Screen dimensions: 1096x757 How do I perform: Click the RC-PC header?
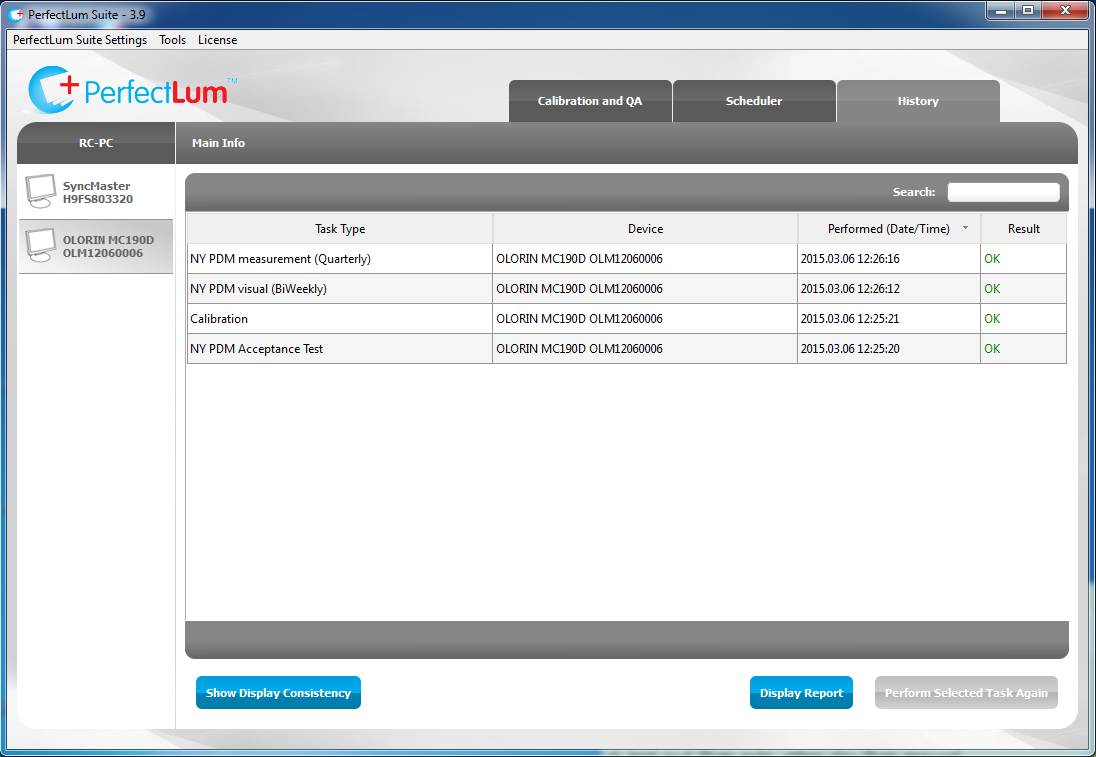[x=96, y=143]
